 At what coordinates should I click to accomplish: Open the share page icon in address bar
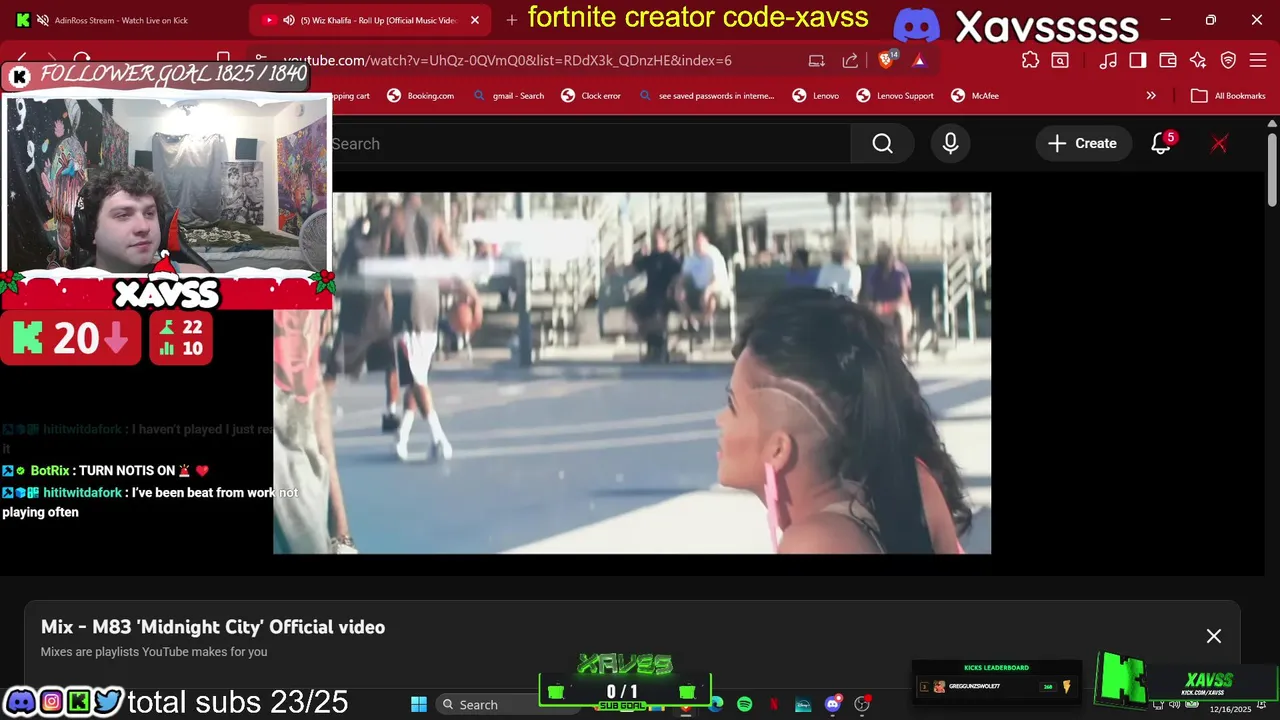click(850, 60)
